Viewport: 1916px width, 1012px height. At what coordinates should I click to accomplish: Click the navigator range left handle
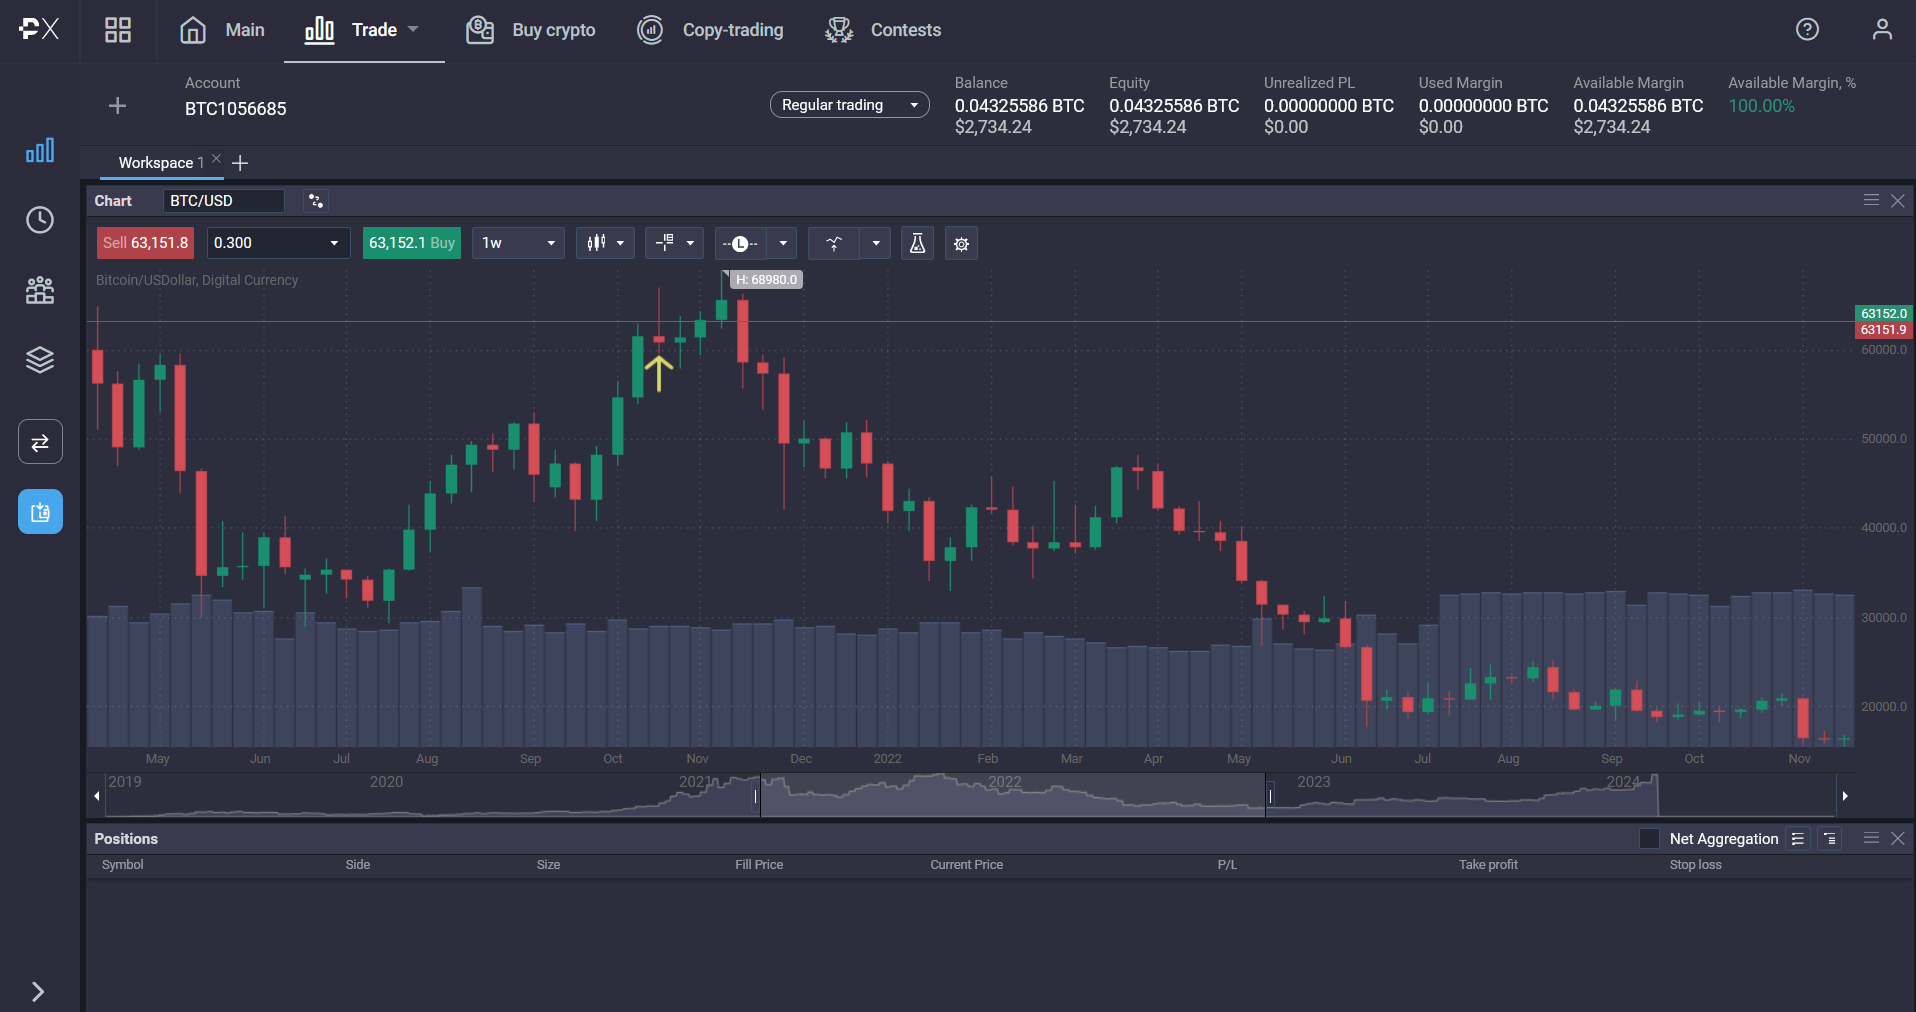click(756, 796)
